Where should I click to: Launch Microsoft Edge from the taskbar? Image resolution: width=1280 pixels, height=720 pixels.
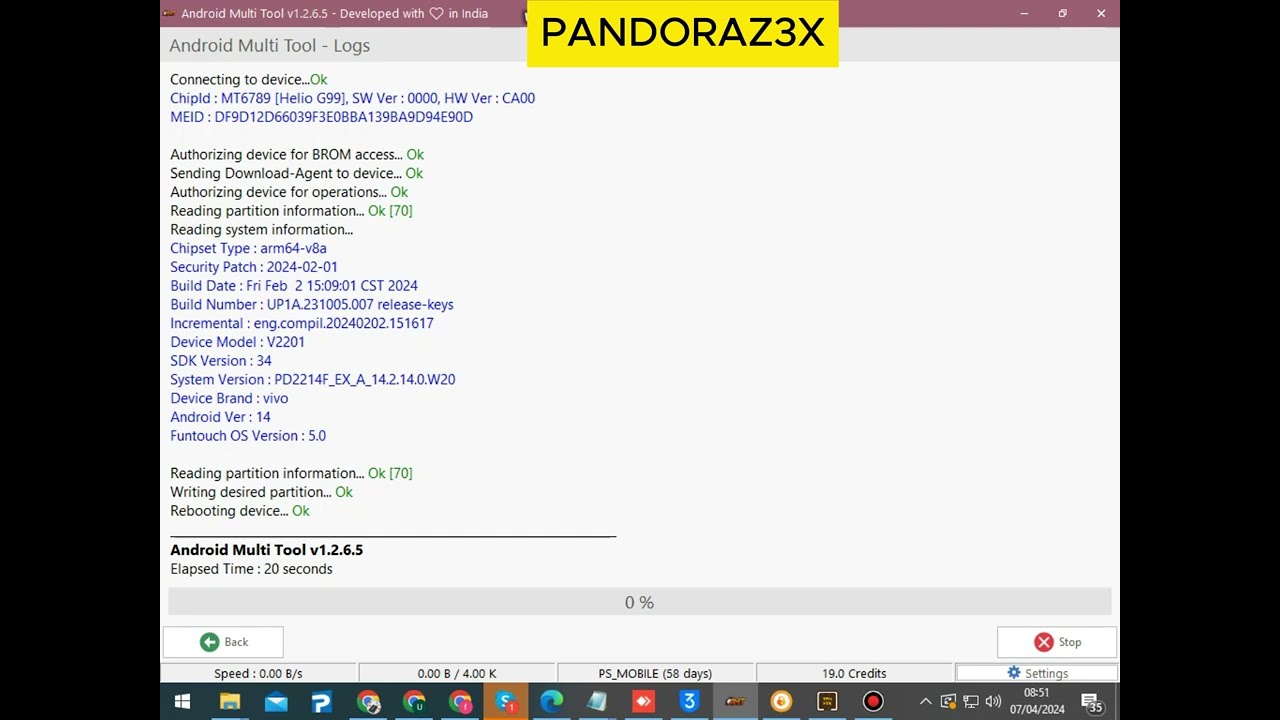point(551,702)
